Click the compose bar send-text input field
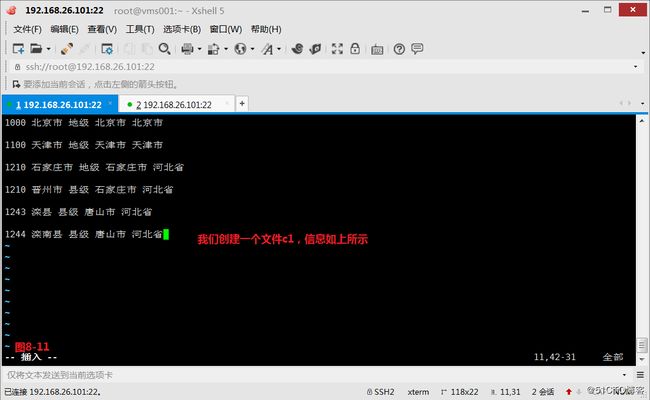The image size is (650, 400). (312, 375)
